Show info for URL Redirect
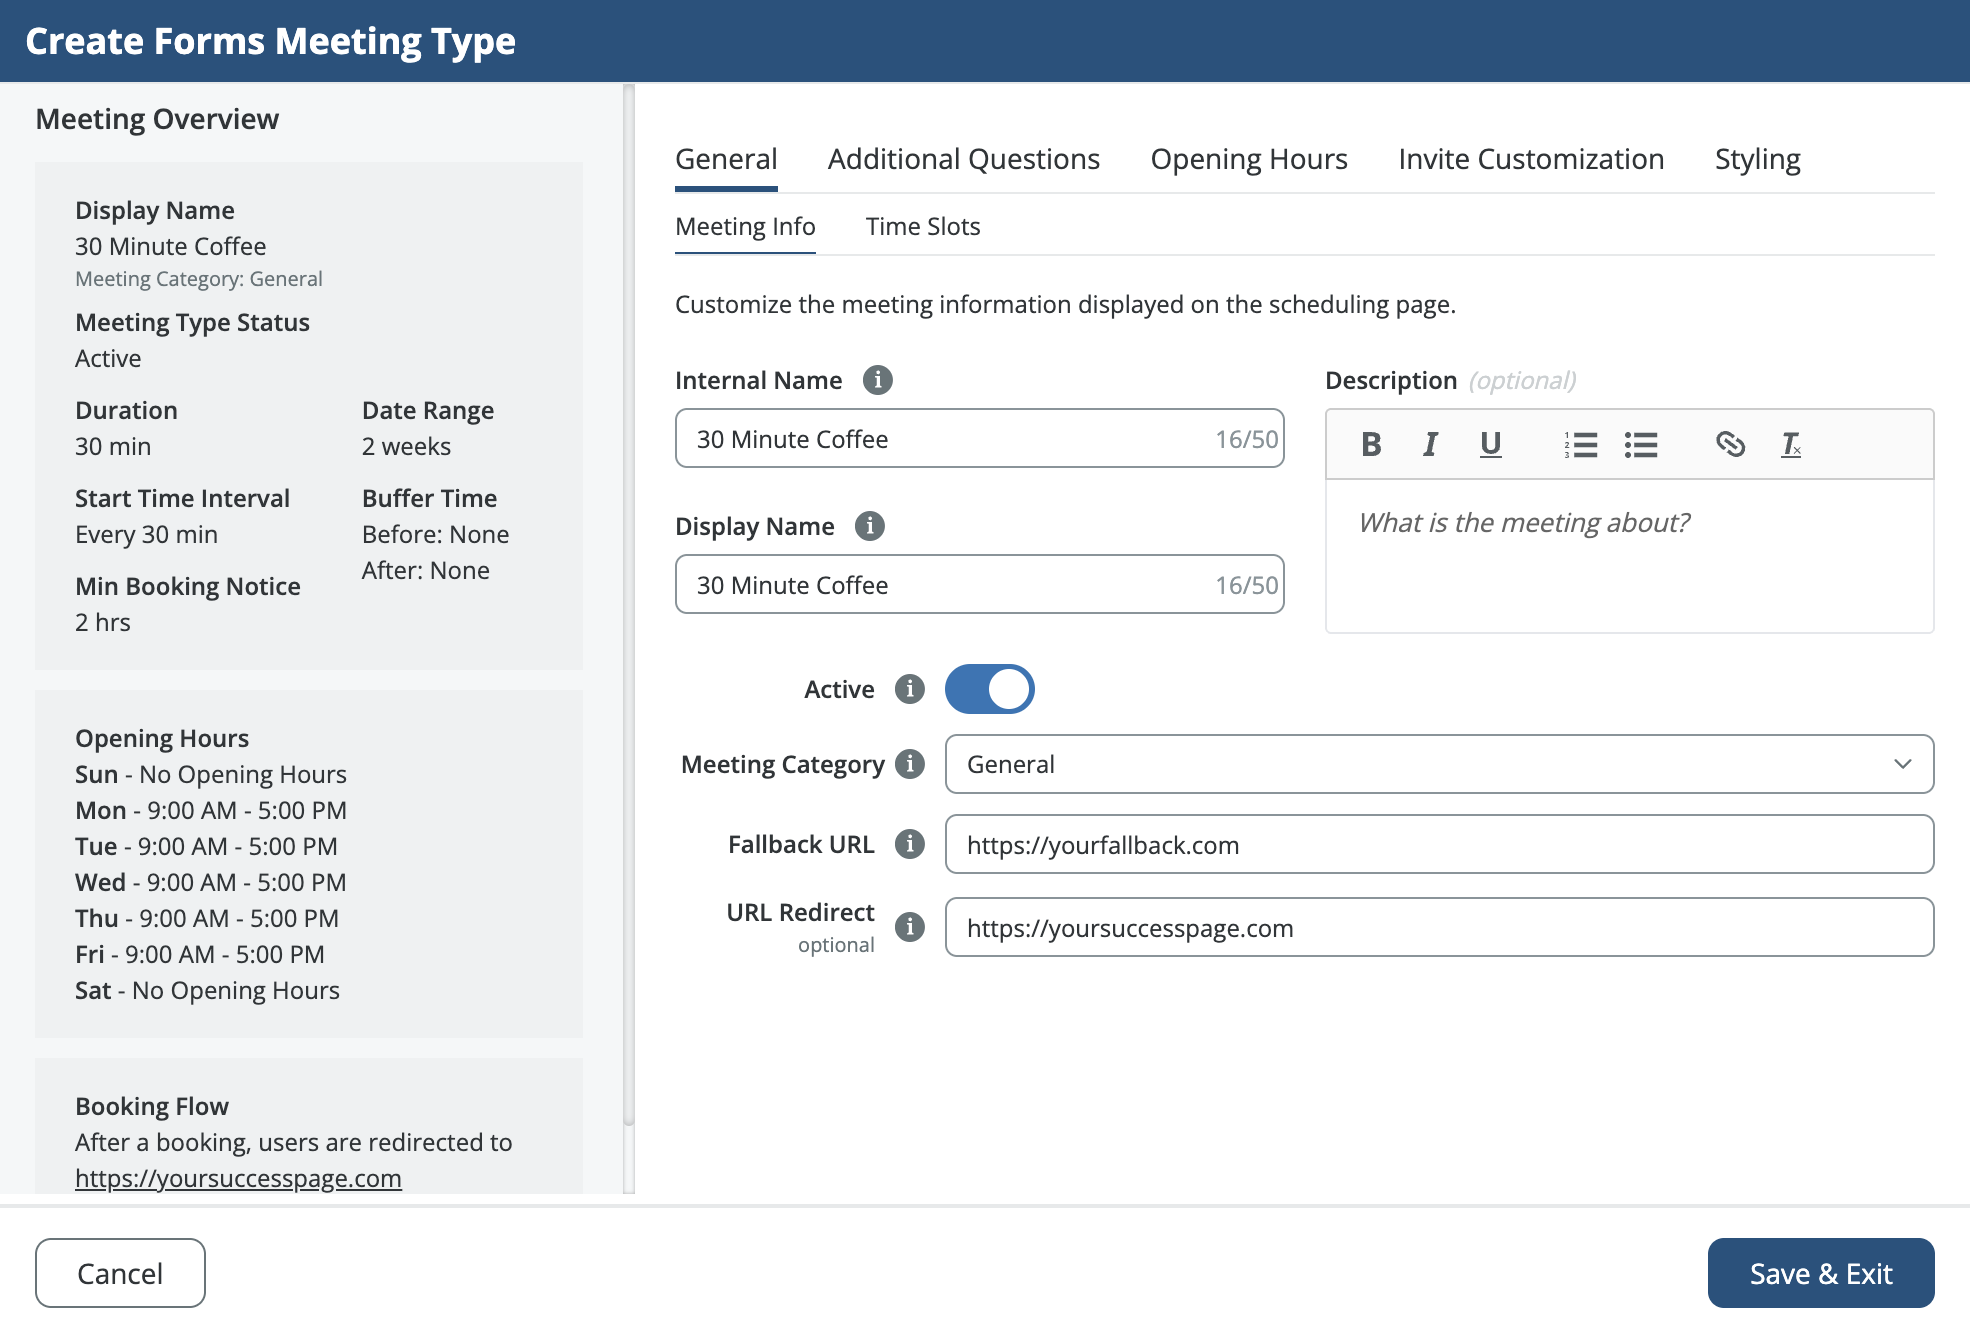This screenshot has height=1336, width=1970. coord(909,927)
